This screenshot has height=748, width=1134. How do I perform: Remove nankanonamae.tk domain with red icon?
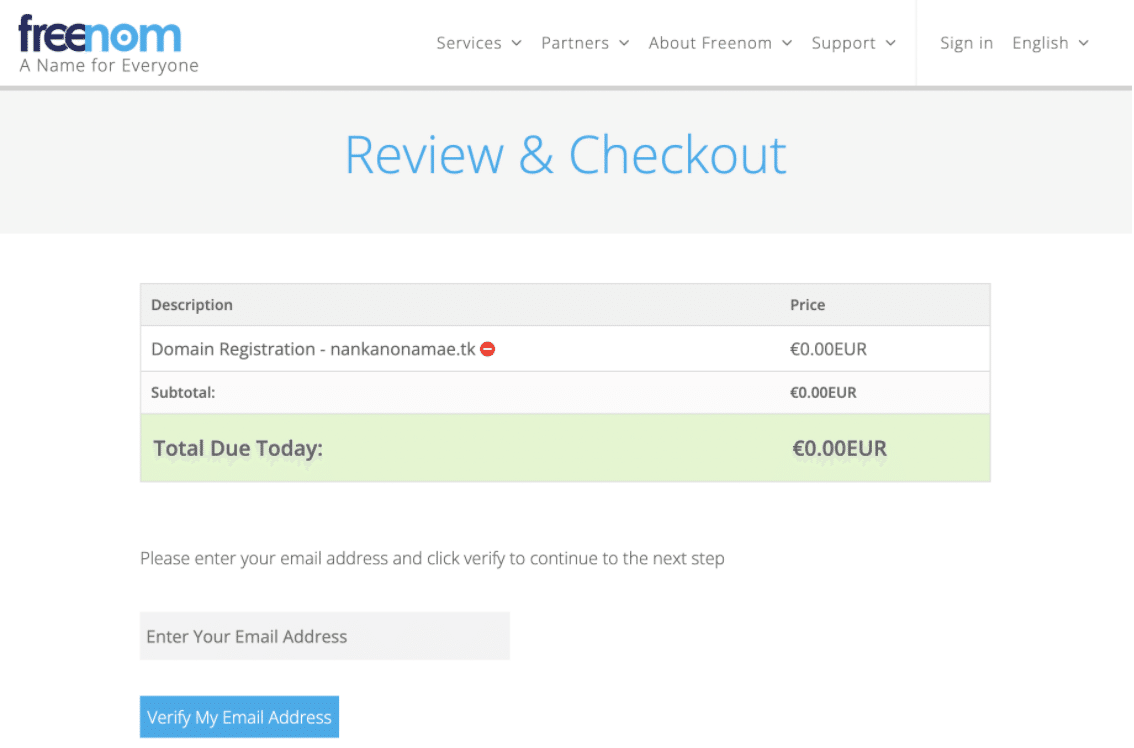coord(488,349)
